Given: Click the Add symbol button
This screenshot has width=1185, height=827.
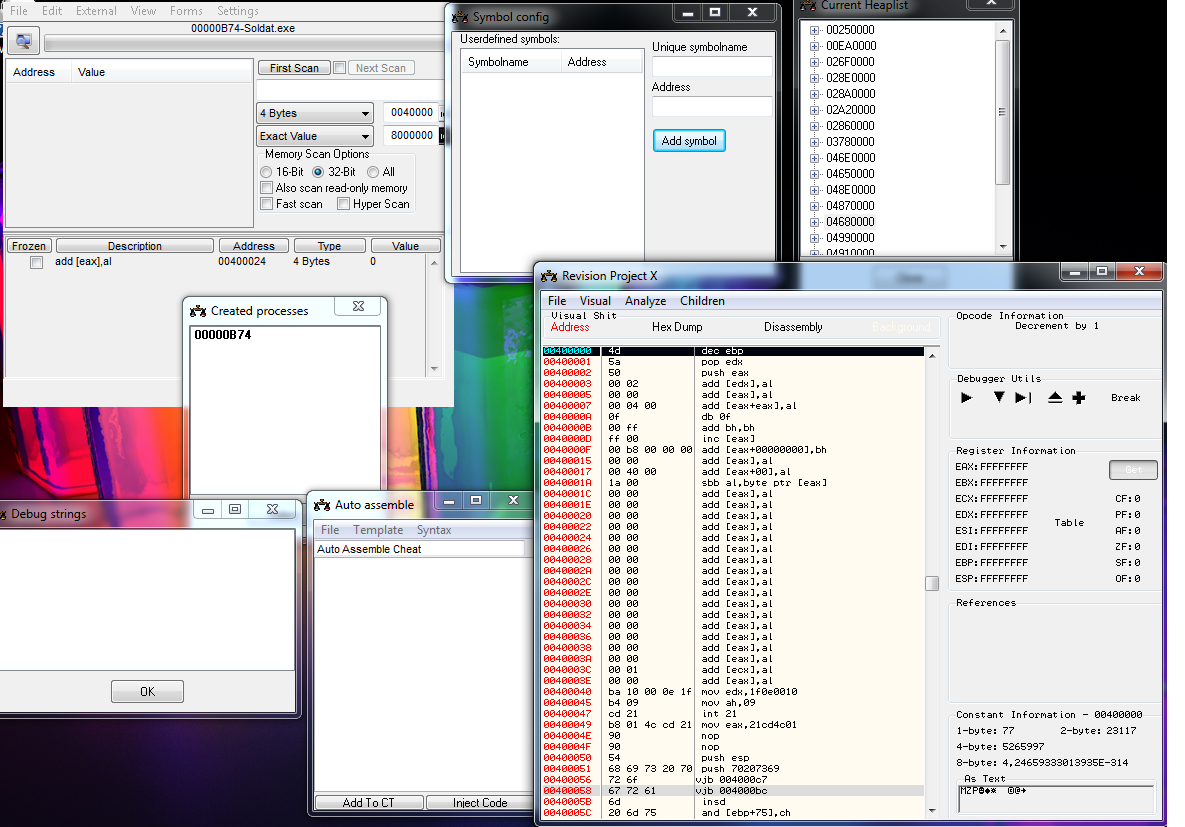Looking at the screenshot, I should tap(689, 141).
